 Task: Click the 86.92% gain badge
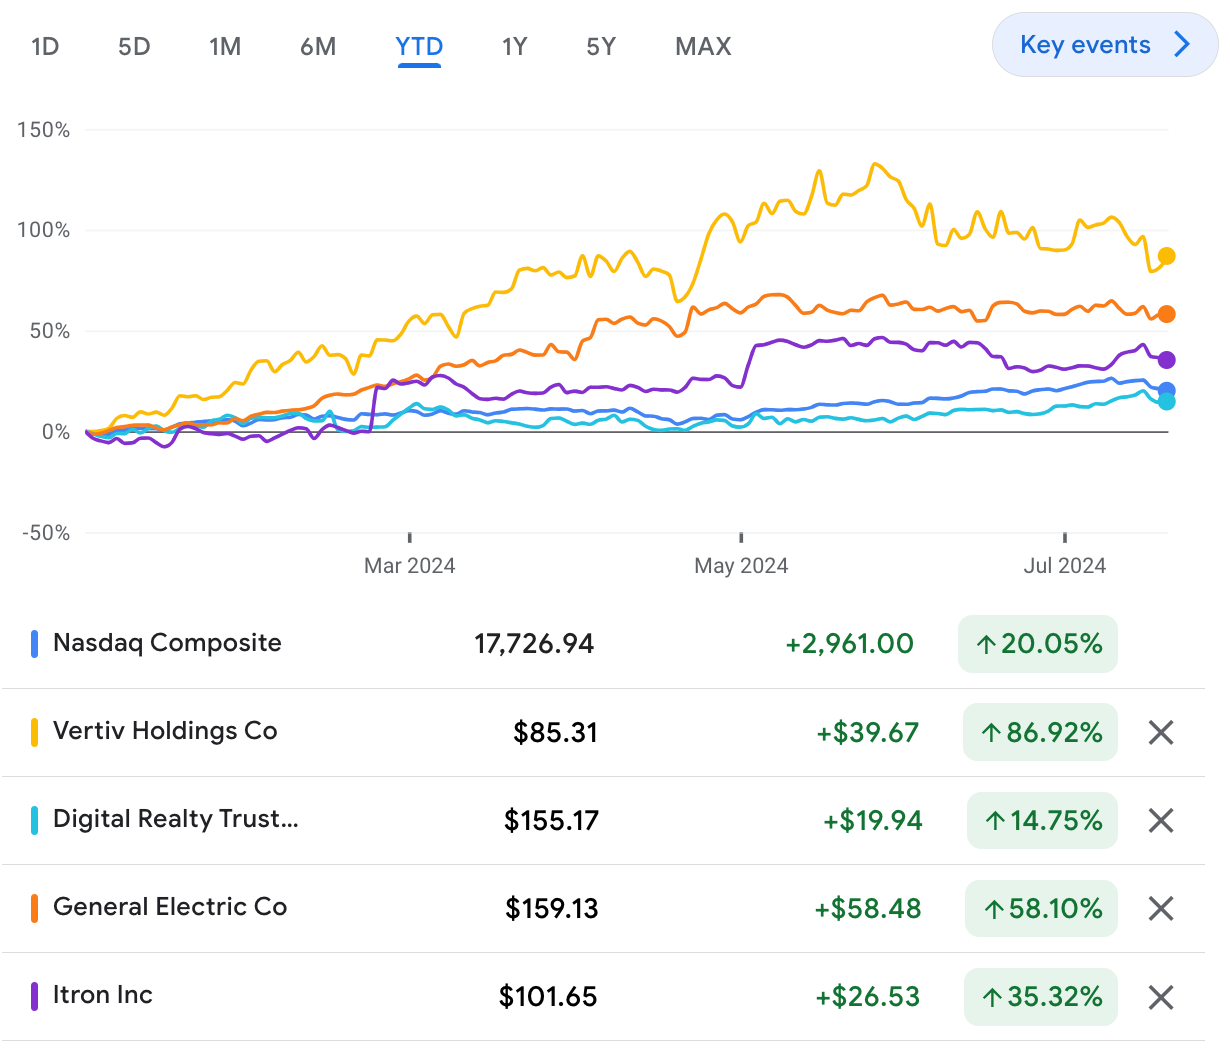tap(1040, 732)
